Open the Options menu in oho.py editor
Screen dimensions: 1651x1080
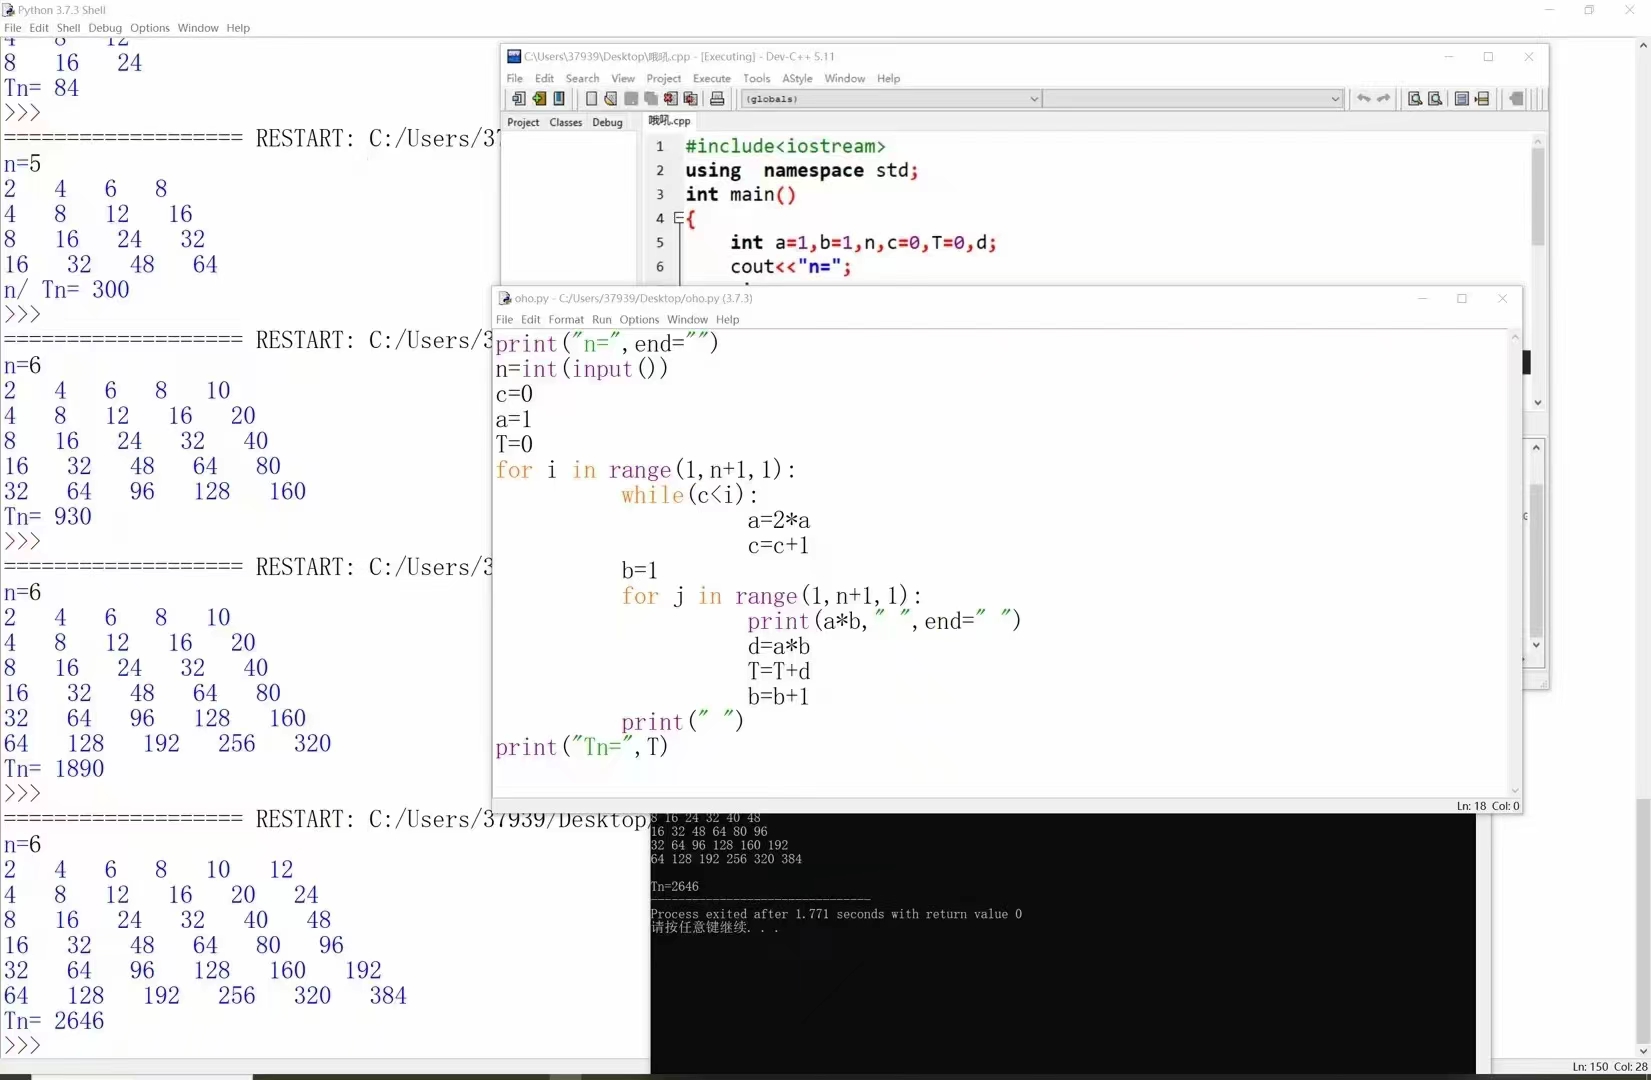point(639,320)
